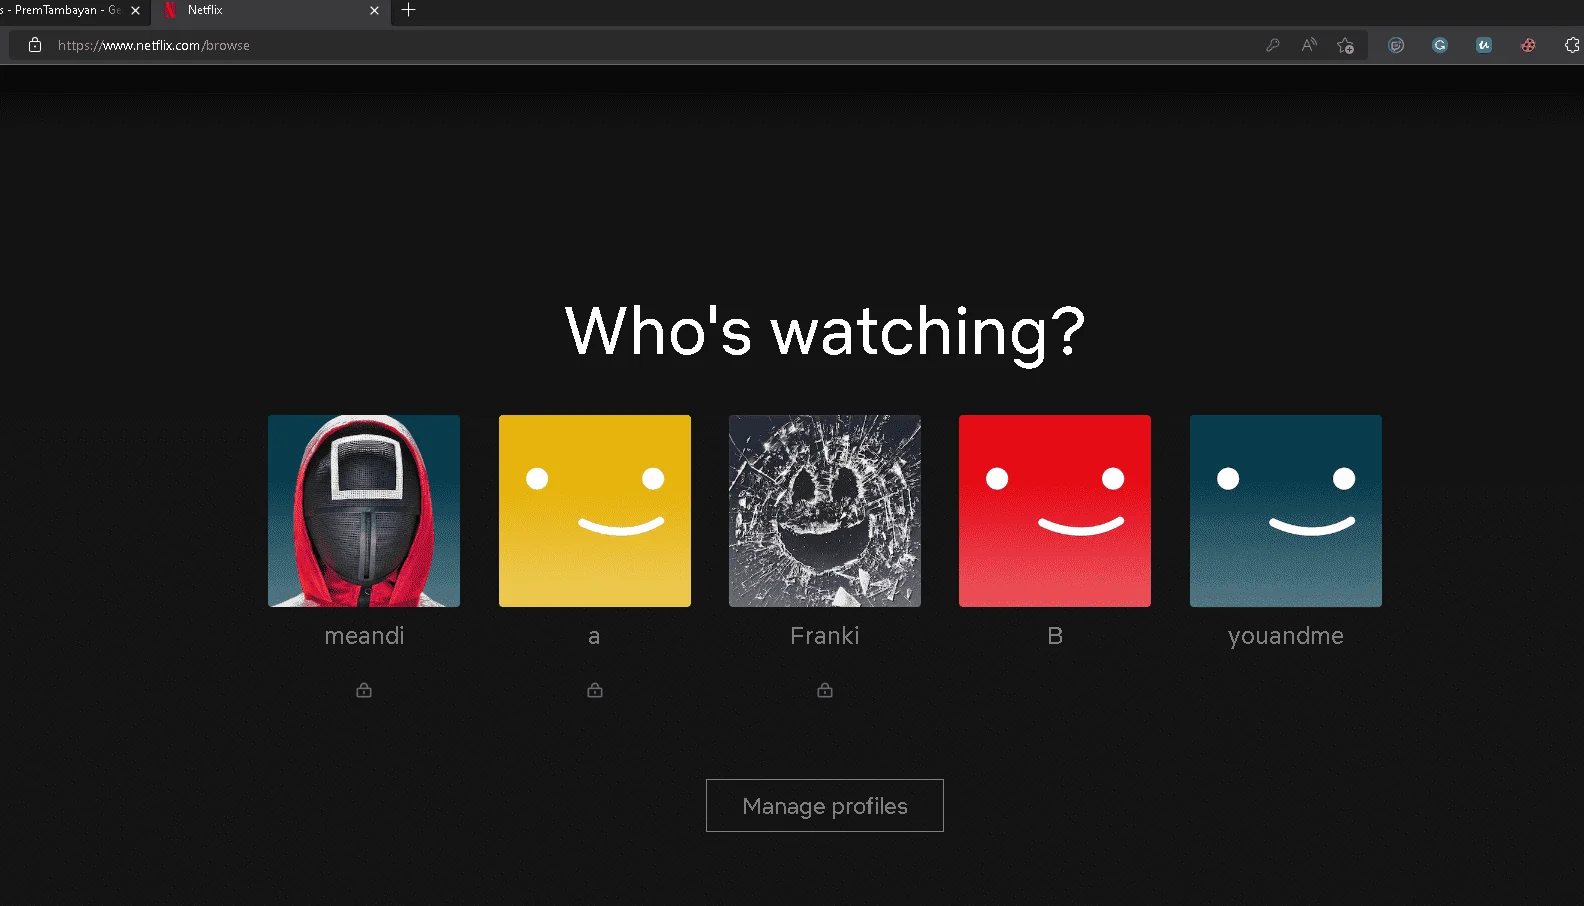The image size is (1584, 906).
Task: Add this page to favorites
Action: coord(1346,45)
